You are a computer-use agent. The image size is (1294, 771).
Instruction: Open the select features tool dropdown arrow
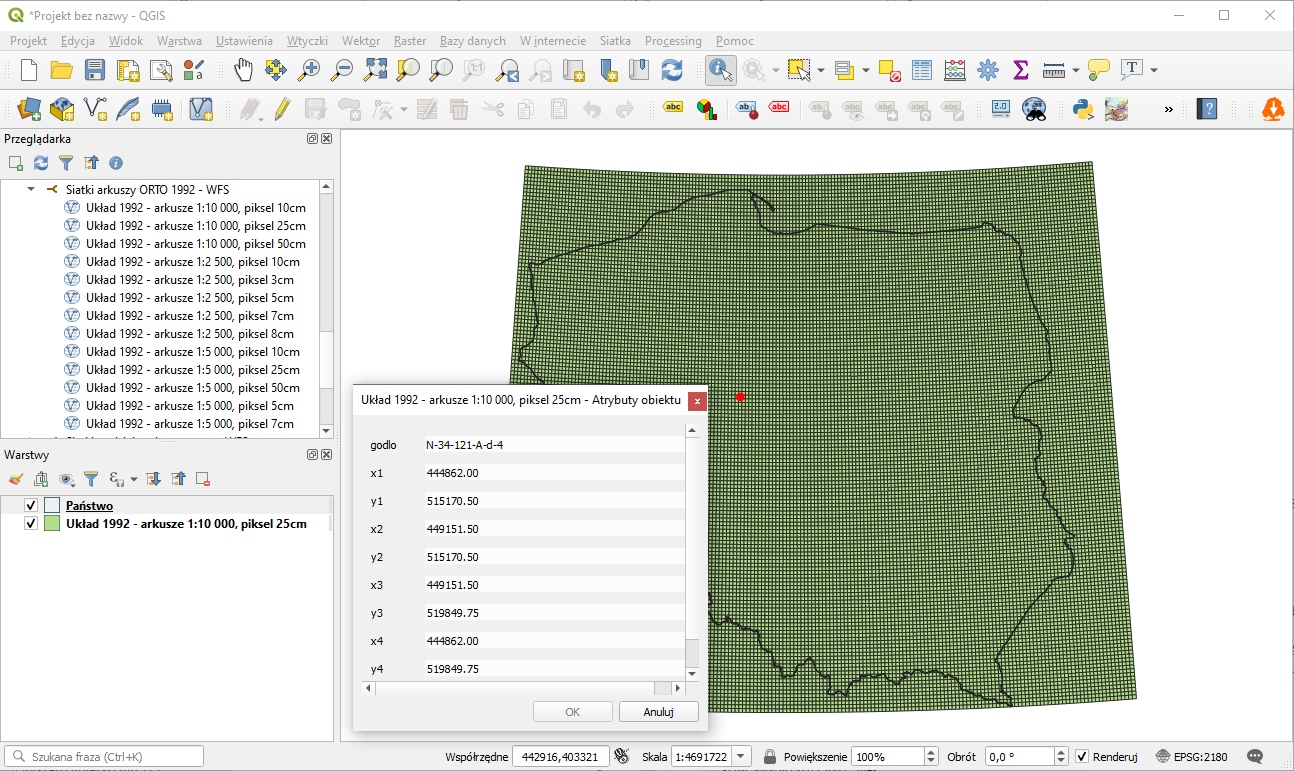point(820,70)
